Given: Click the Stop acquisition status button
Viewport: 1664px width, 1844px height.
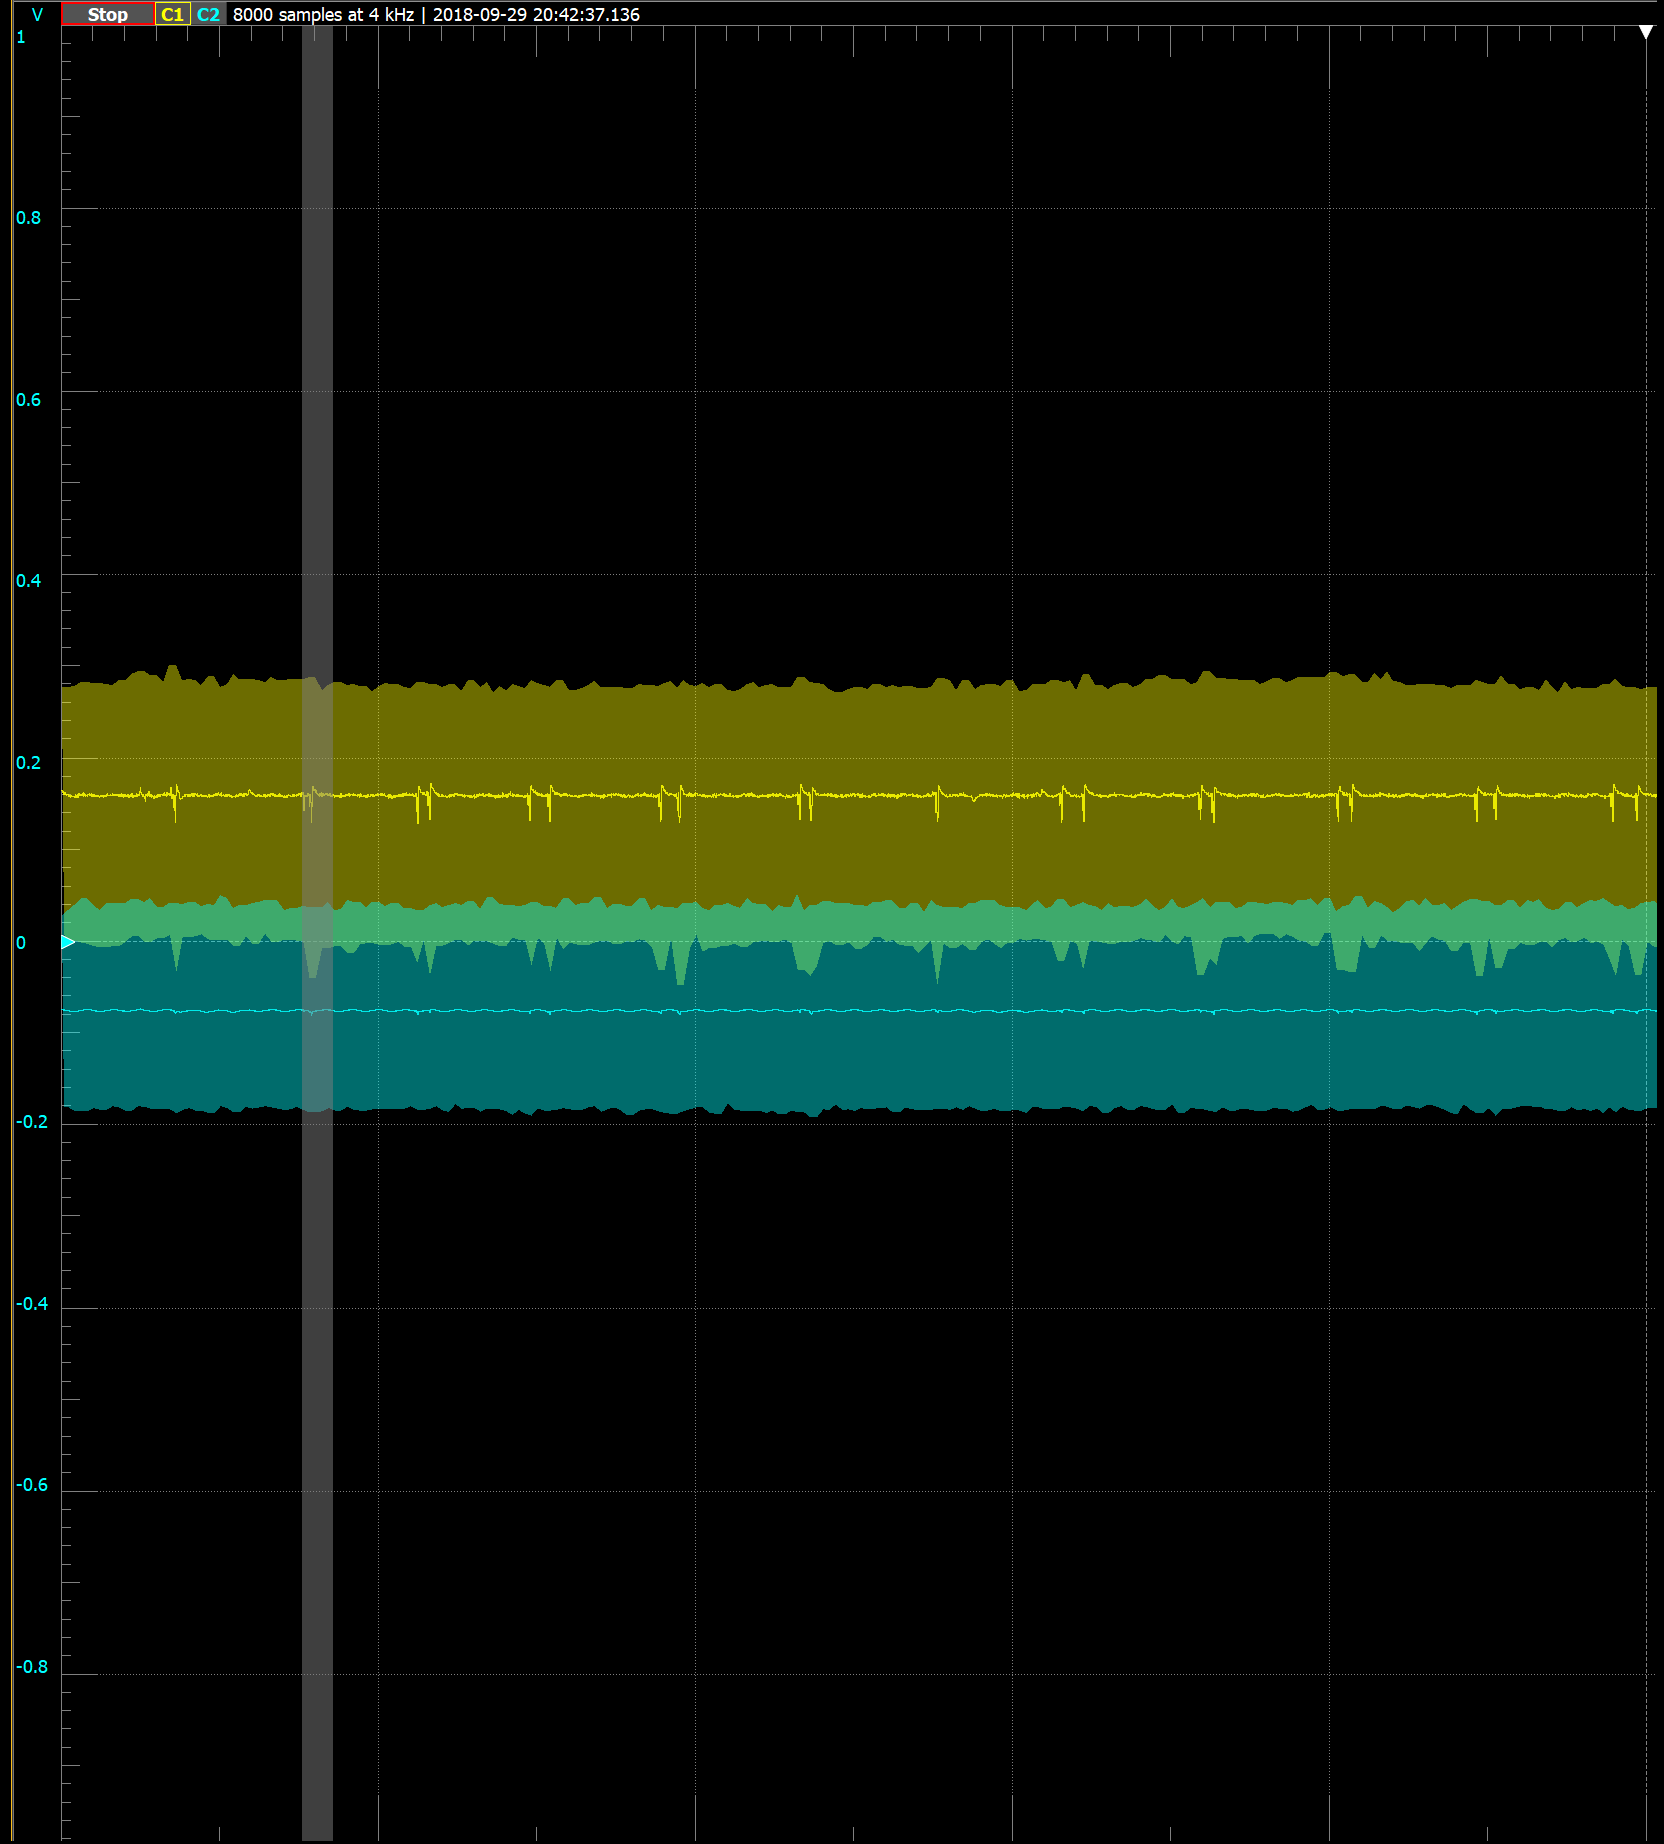Looking at the screenshot, I should click(108, 14).
